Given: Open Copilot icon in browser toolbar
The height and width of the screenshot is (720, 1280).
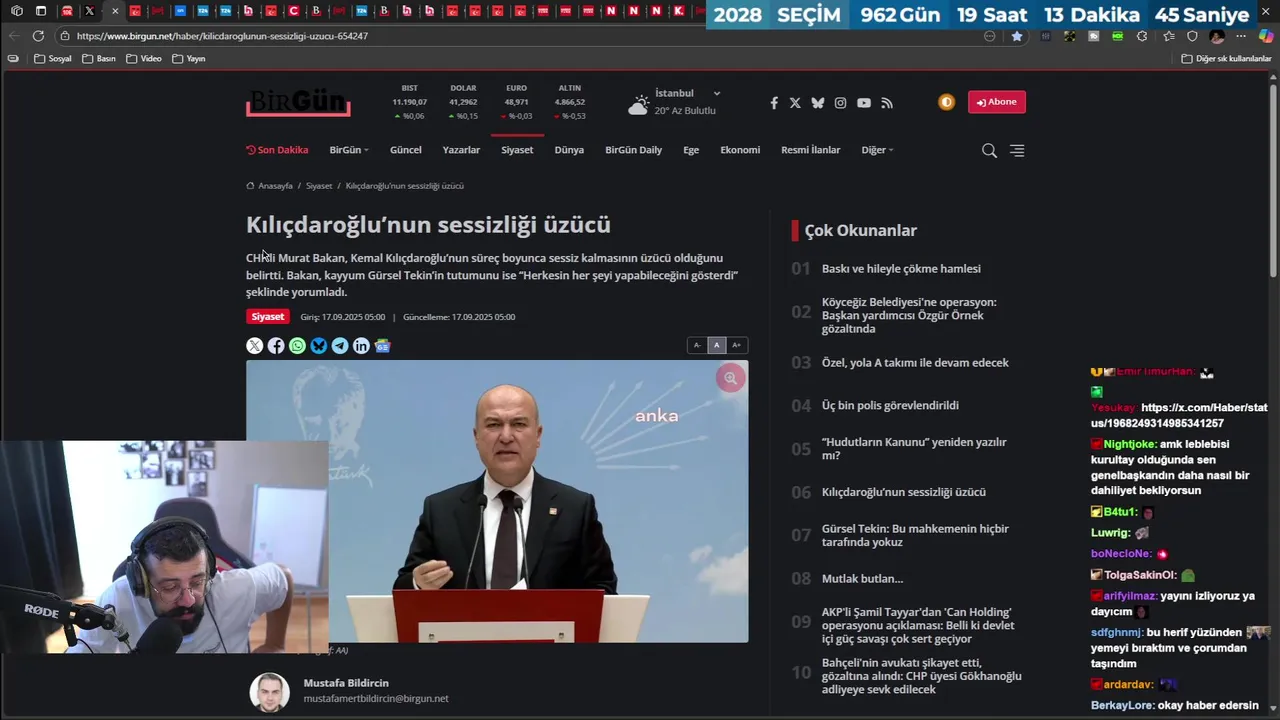Looking at the screenshot, I should click(1266, 36).
